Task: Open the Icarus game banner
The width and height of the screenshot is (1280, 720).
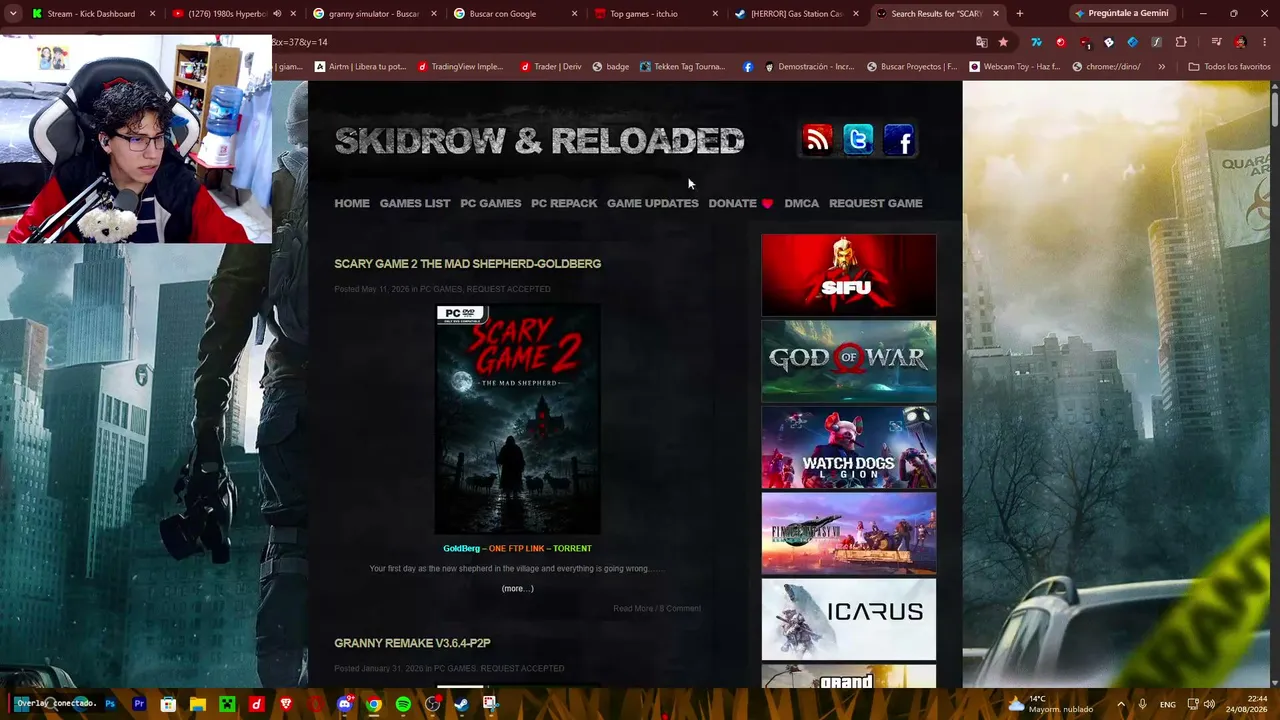Action: coord(849,619)
